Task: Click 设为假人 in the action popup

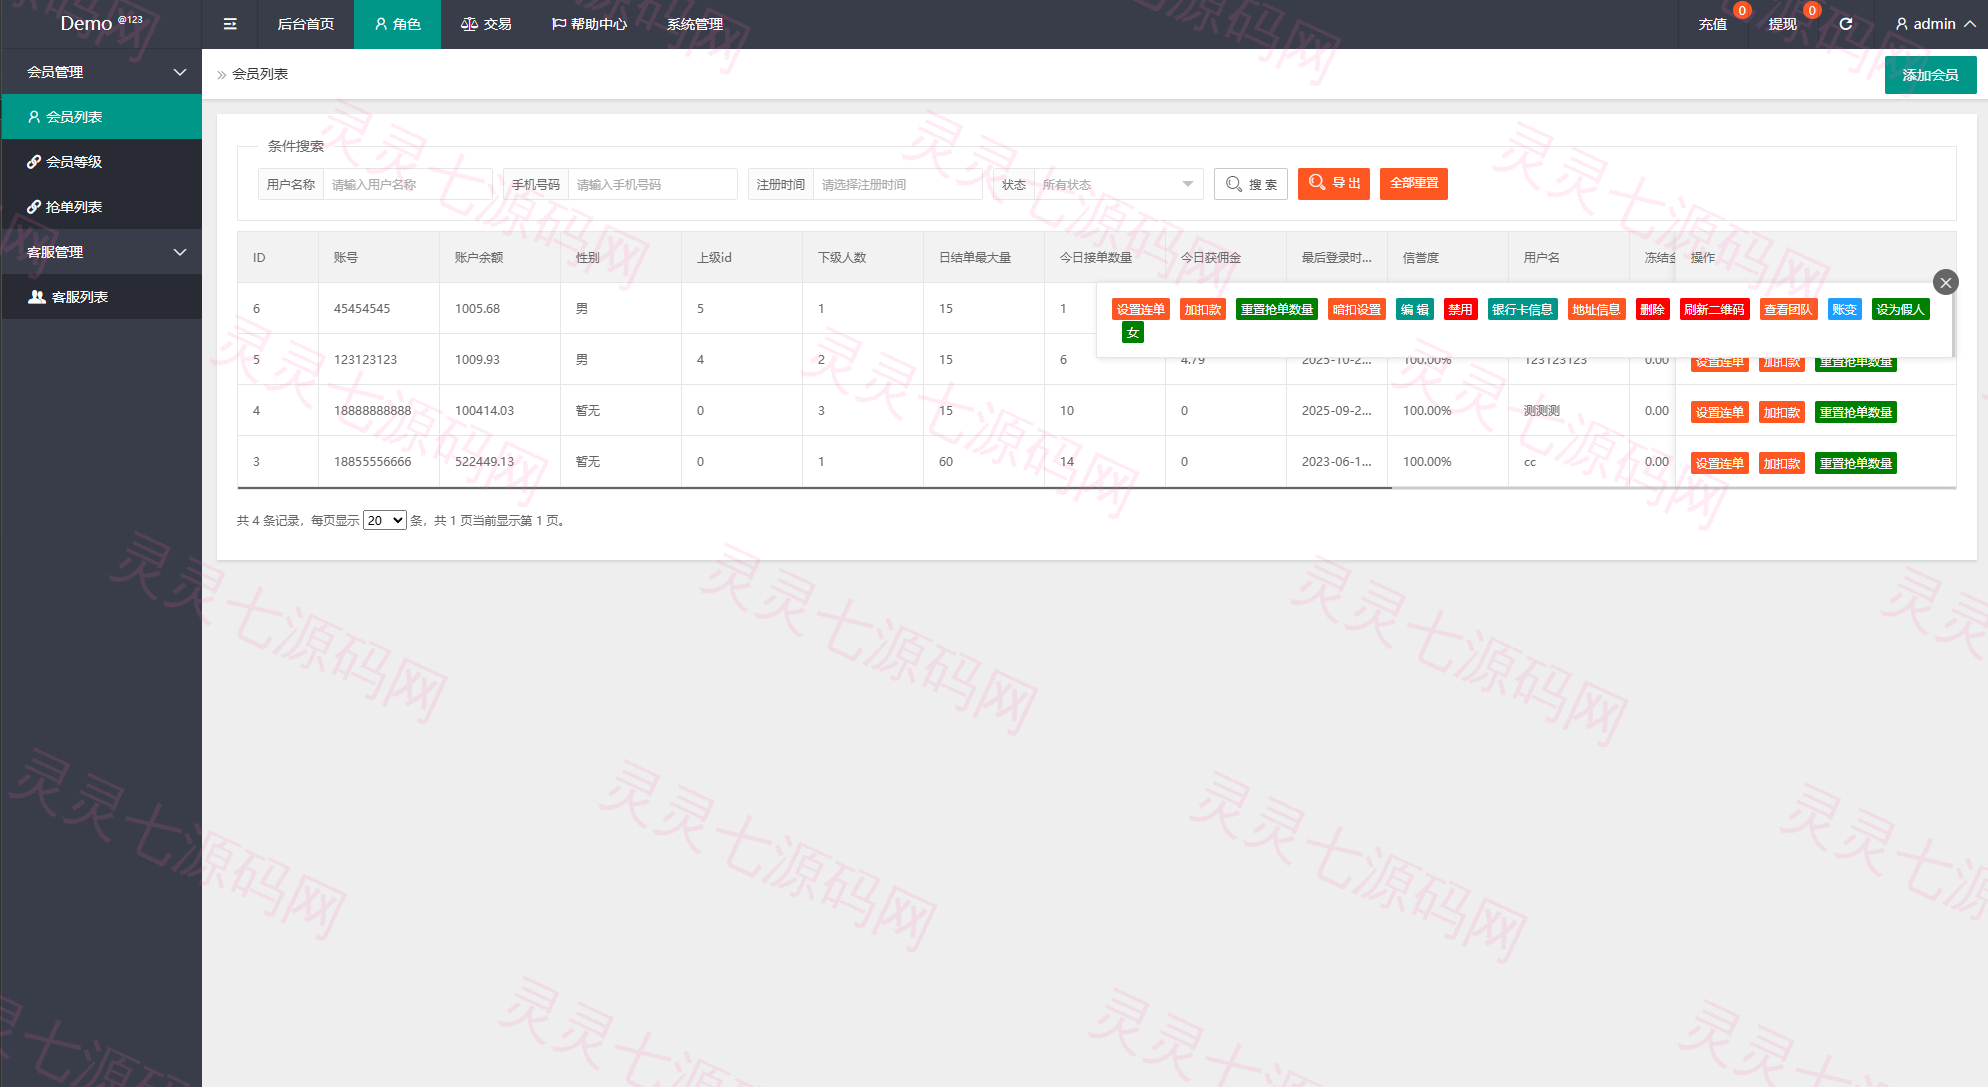Action: (1900, 309)
